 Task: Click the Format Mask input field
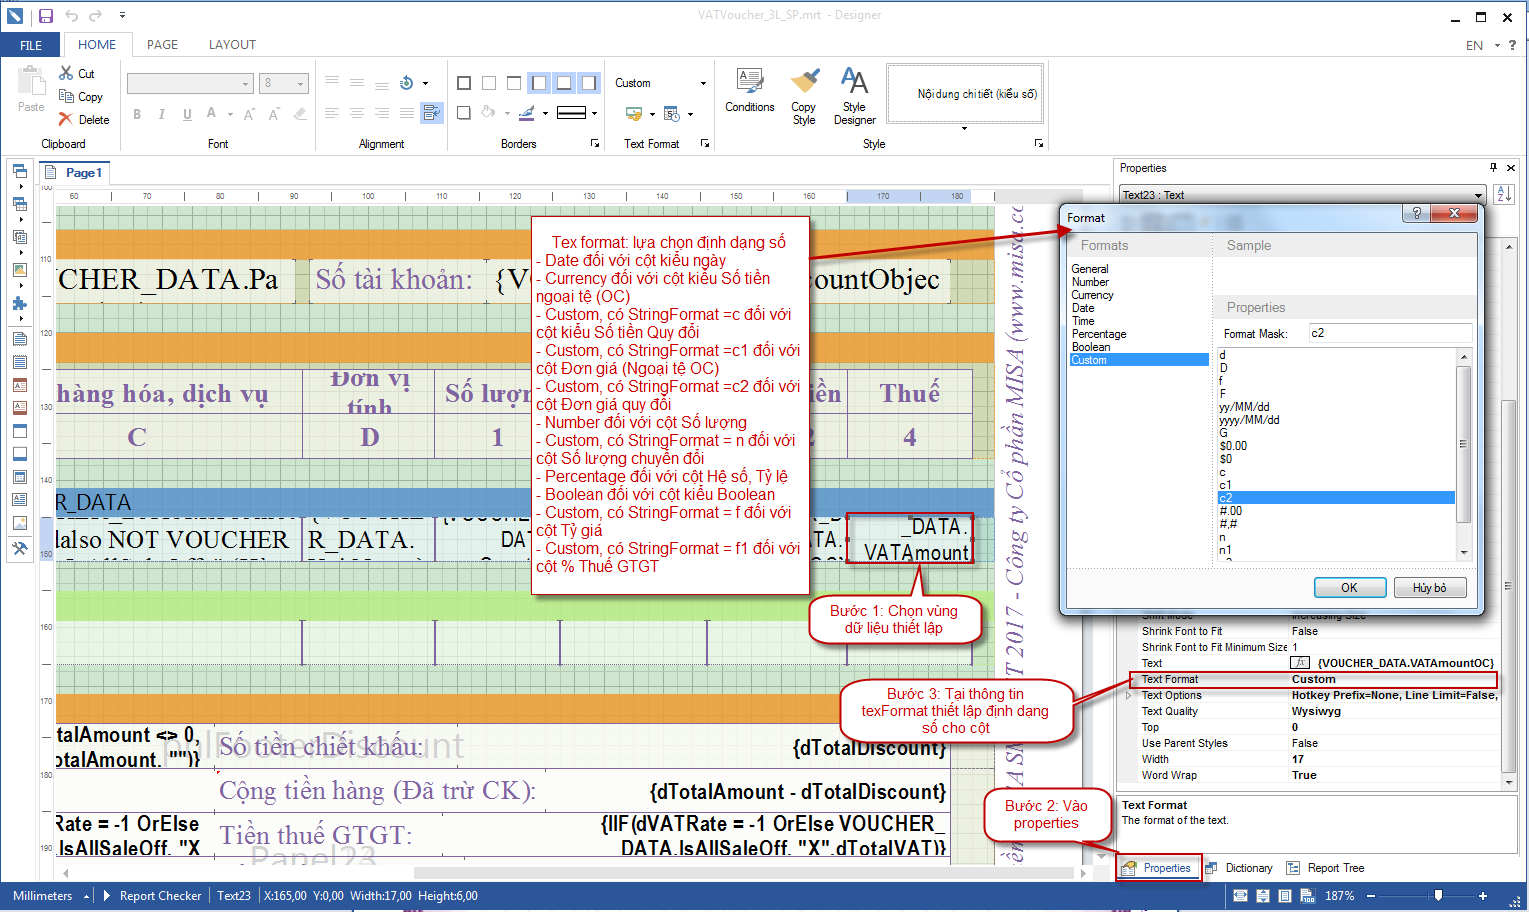coord(1390,333)
